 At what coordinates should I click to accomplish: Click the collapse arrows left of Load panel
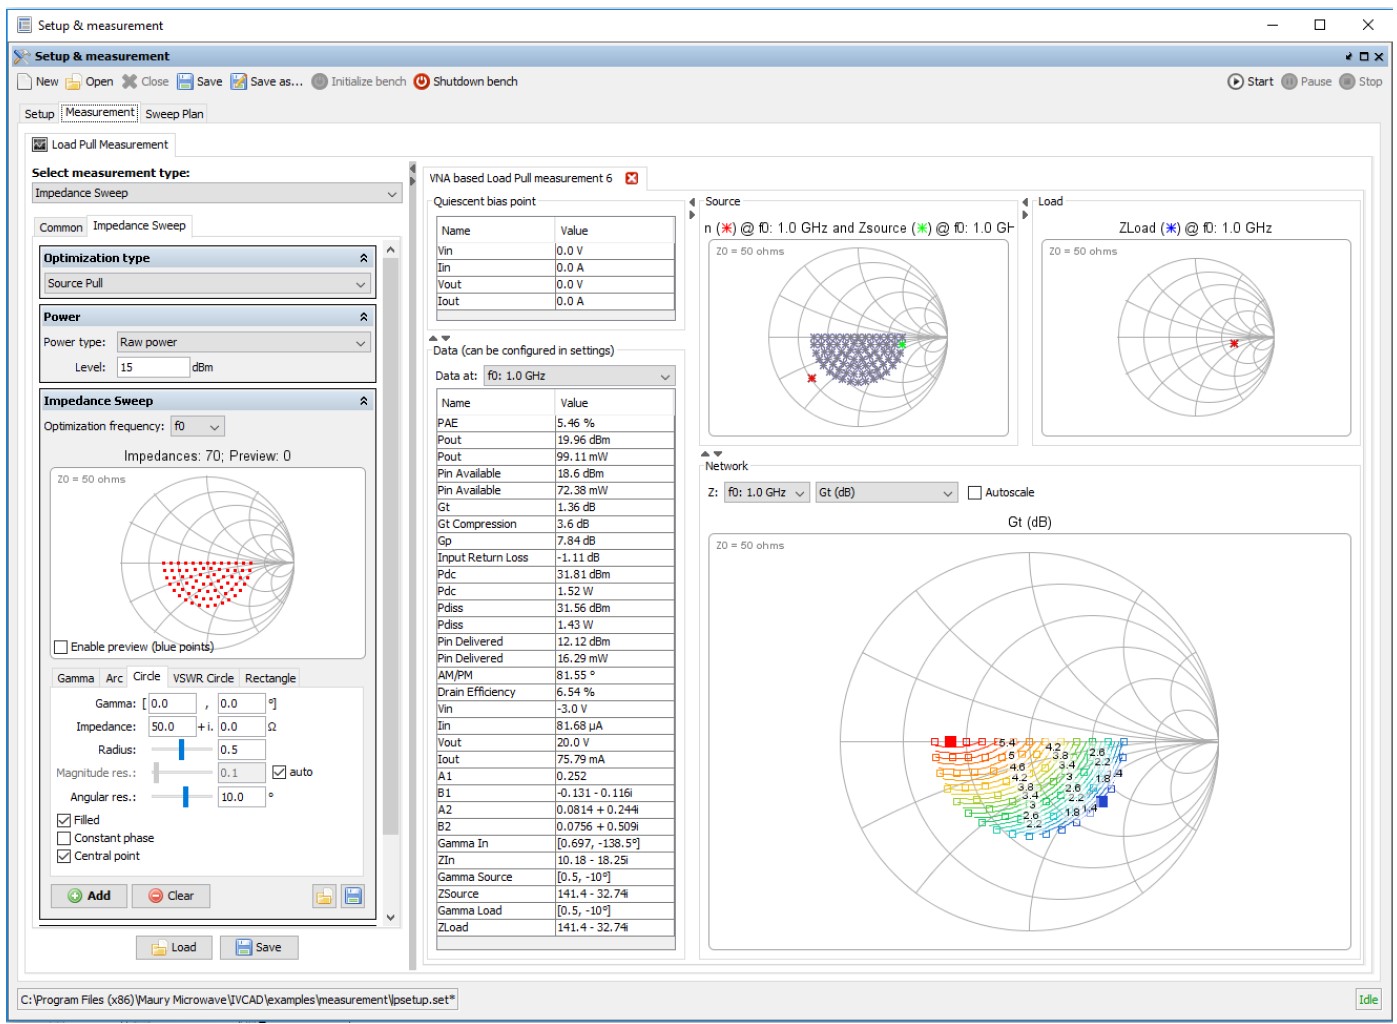(x=1025, y=208)
